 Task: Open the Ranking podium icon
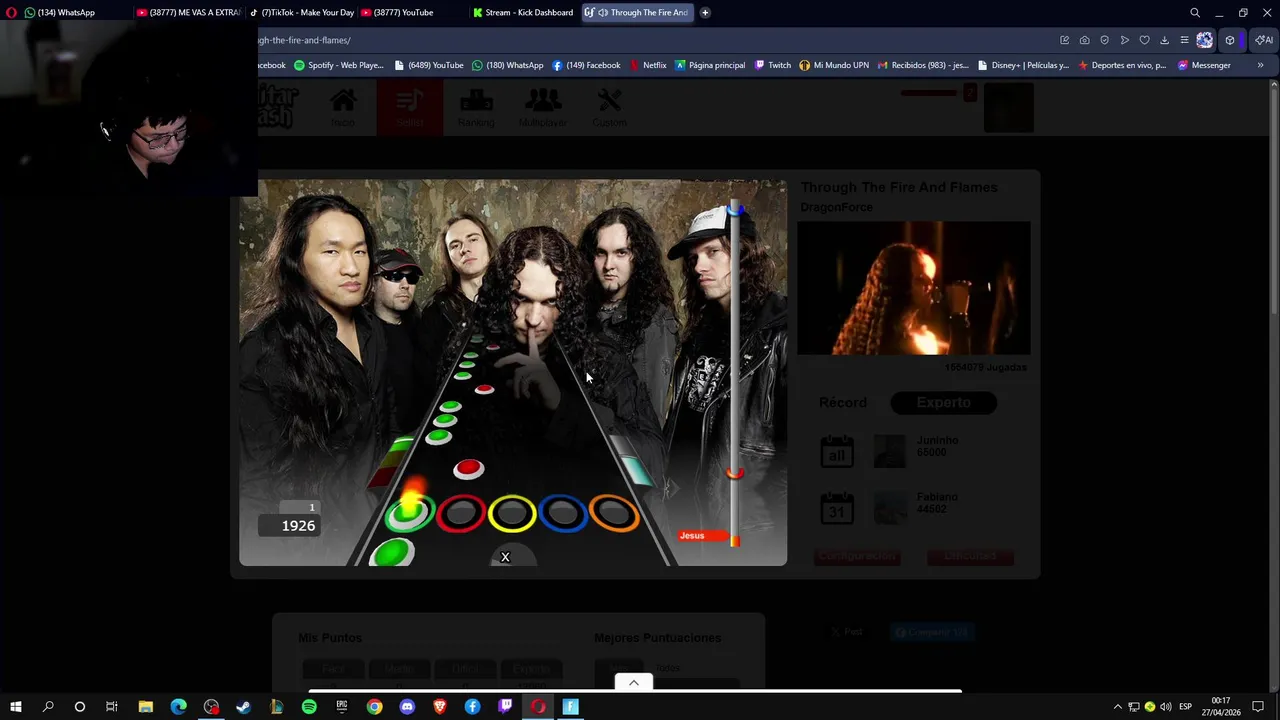(476, 107)
